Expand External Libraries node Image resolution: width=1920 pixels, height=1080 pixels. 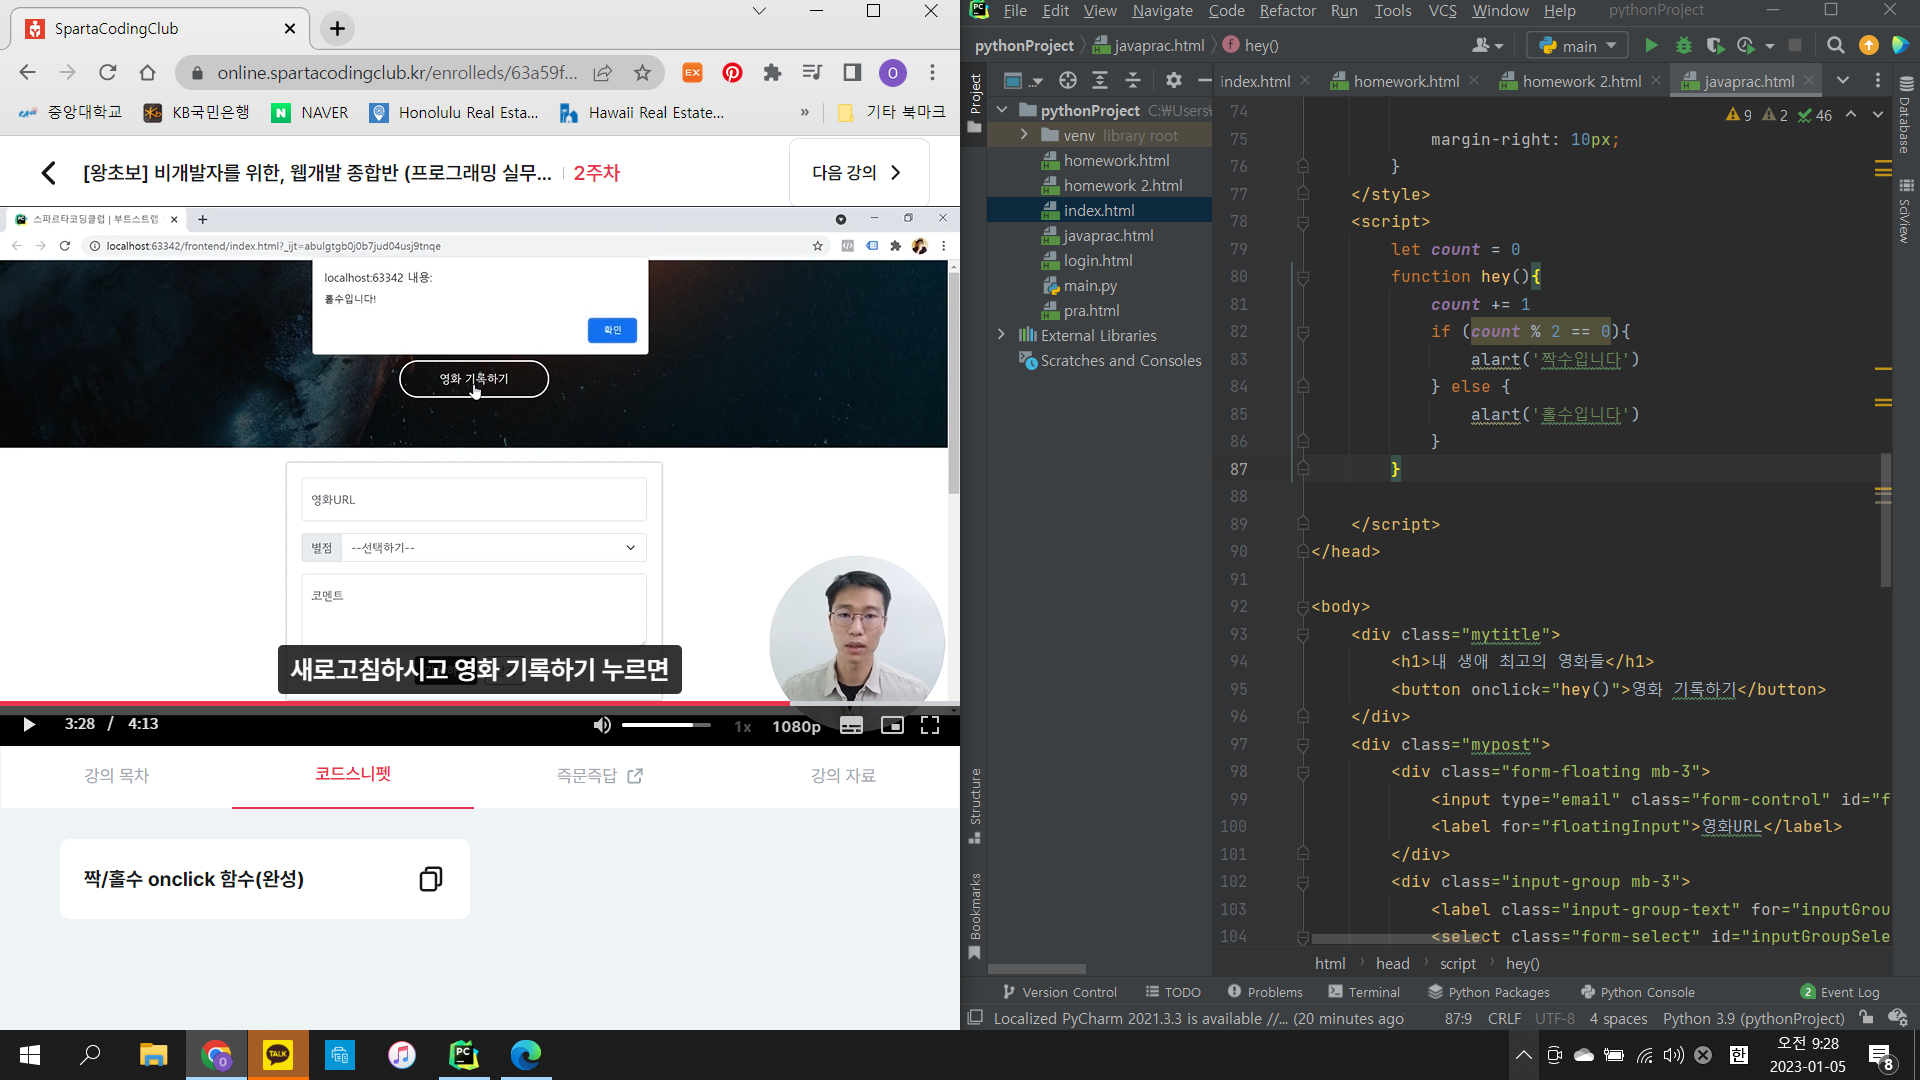[1002, 335]
